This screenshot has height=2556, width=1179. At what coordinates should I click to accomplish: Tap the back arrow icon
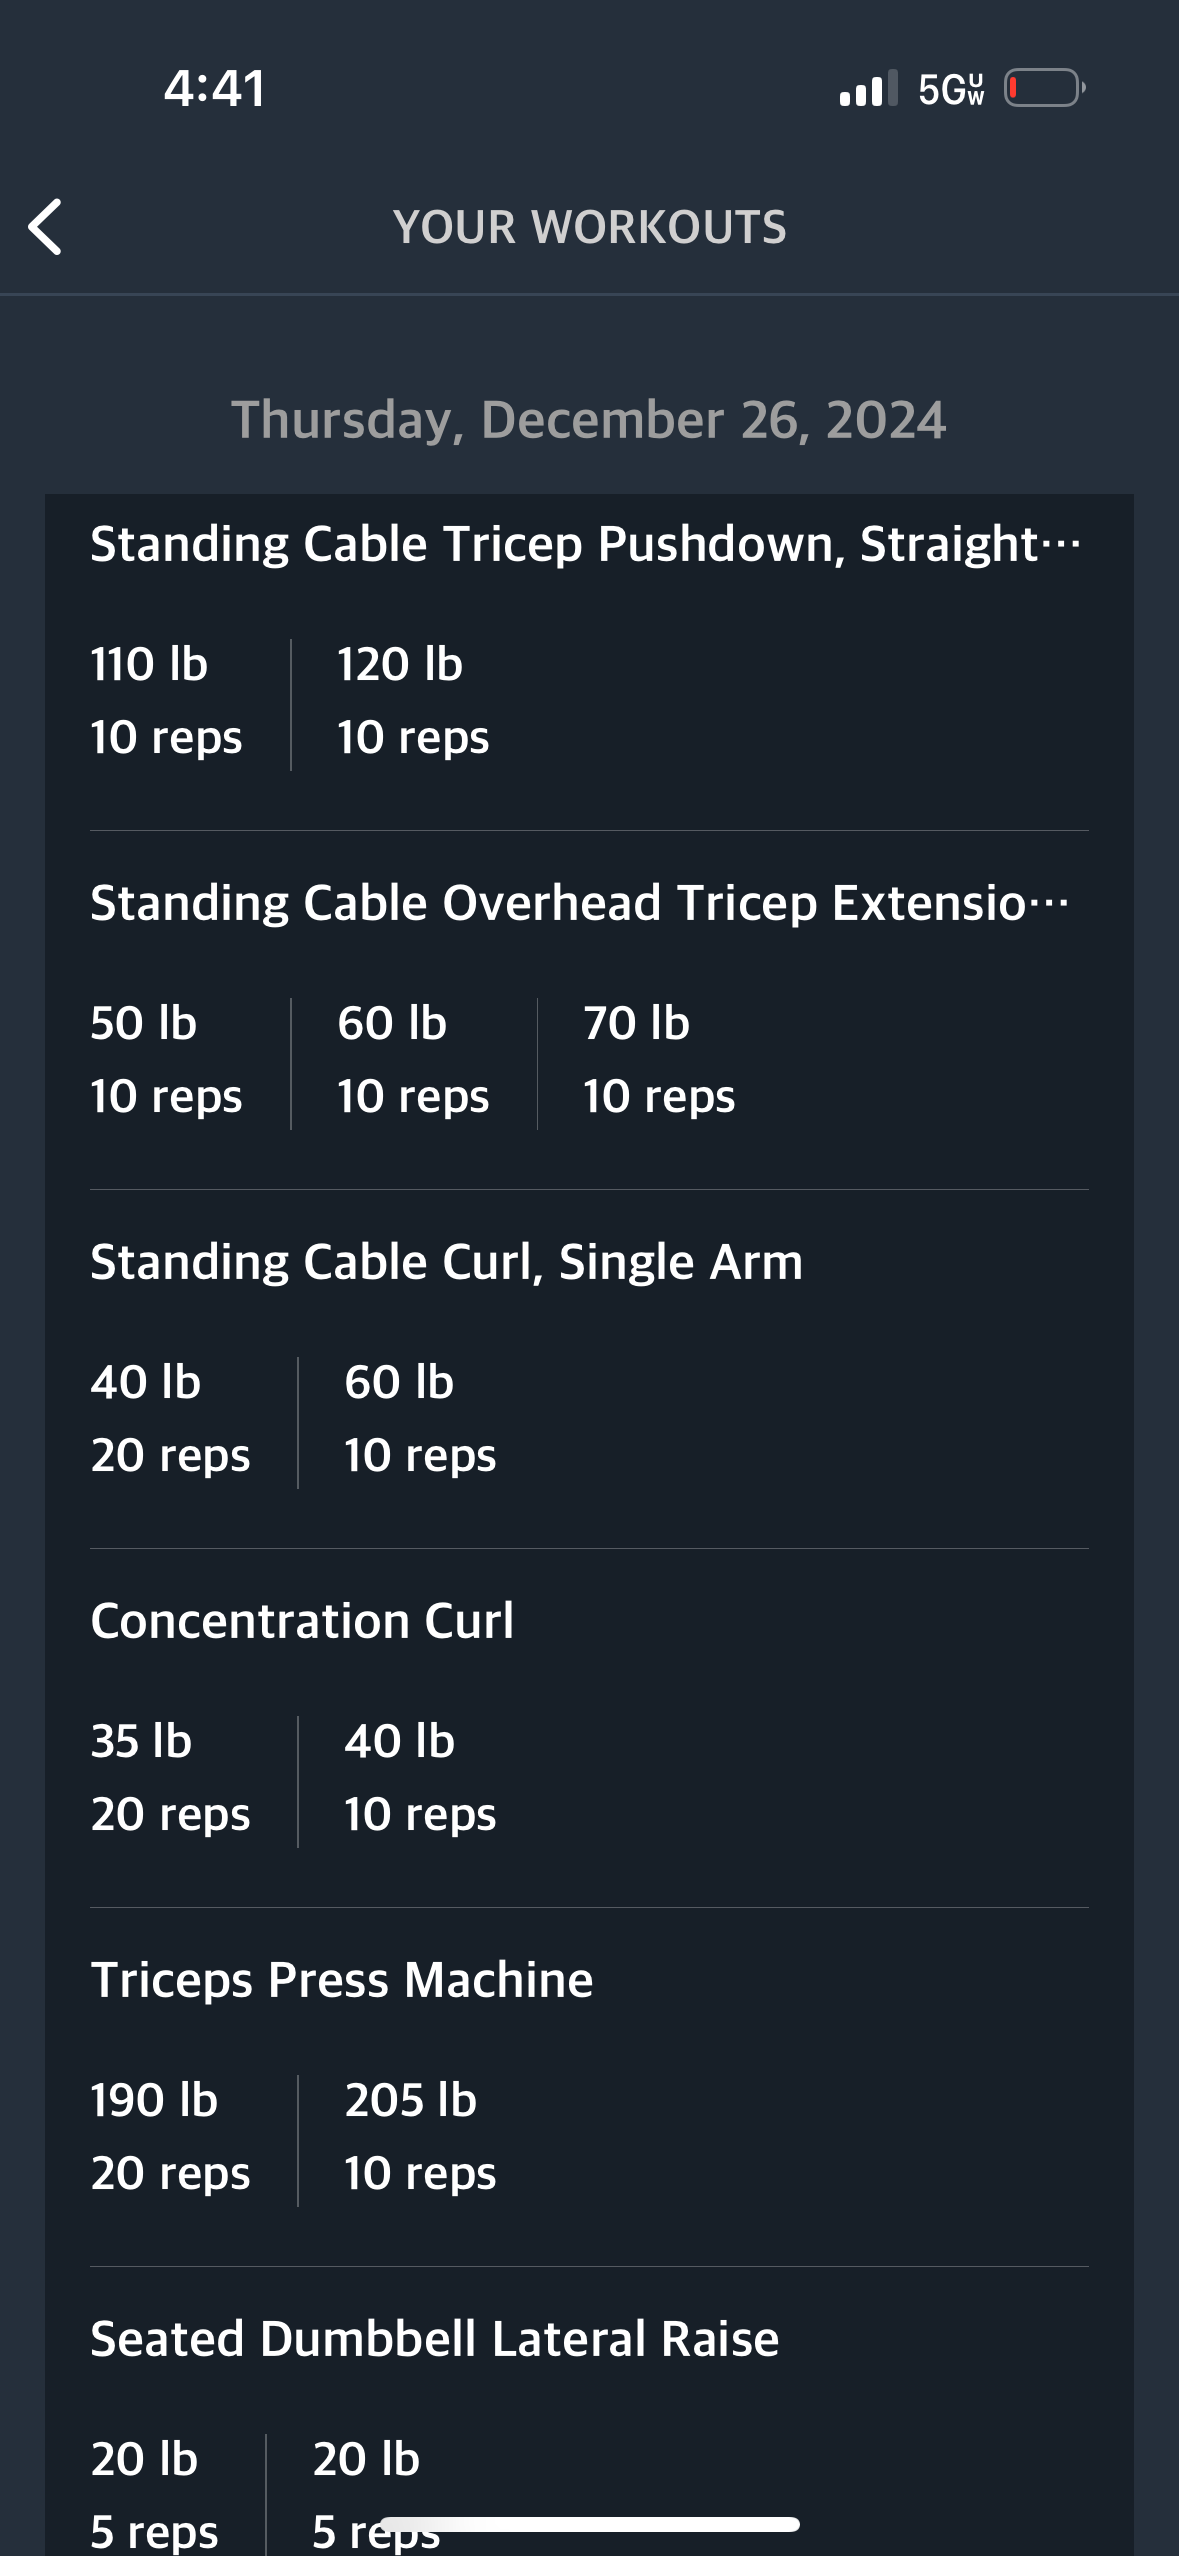tap(45, 227)
